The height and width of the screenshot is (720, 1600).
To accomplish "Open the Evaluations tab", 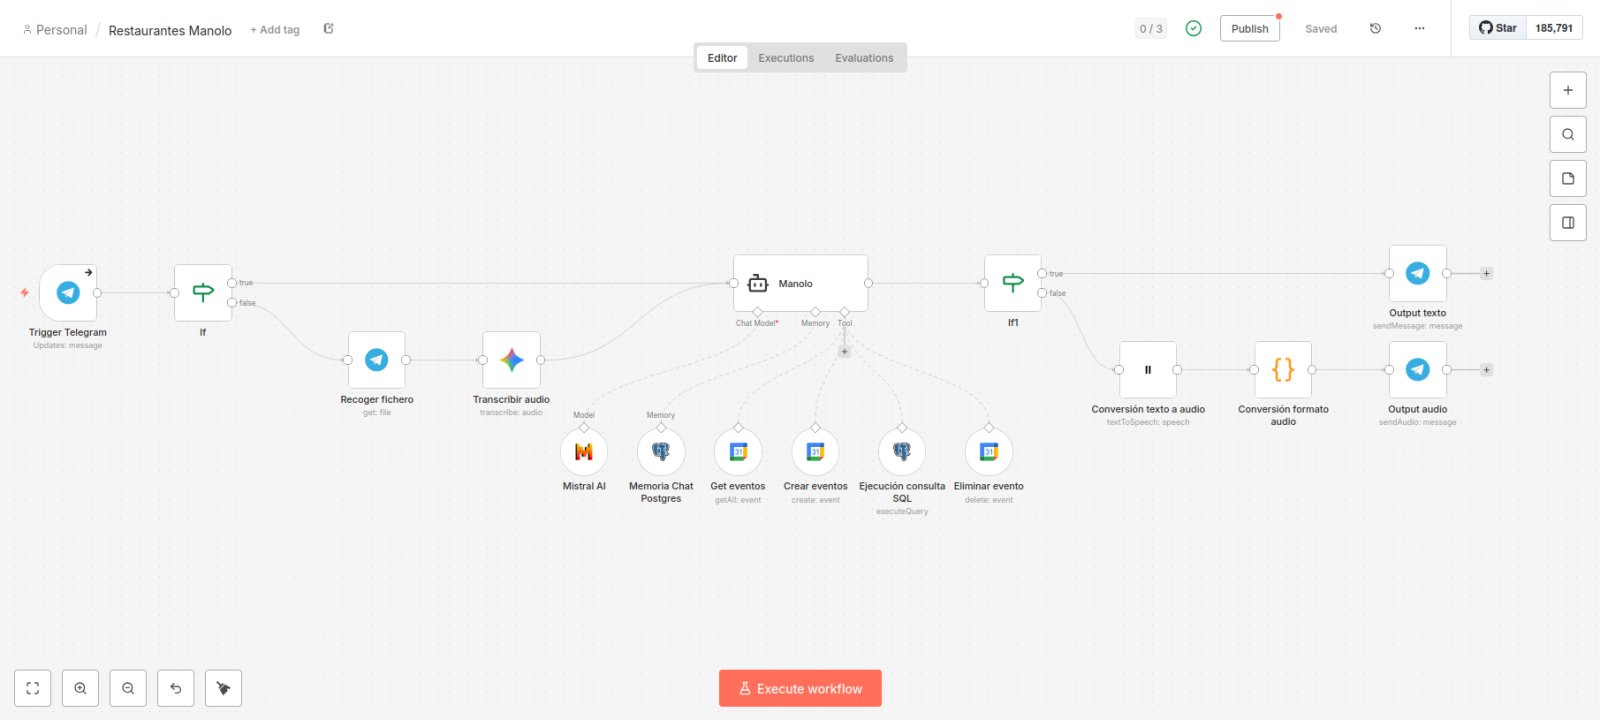I will [864, 58].
